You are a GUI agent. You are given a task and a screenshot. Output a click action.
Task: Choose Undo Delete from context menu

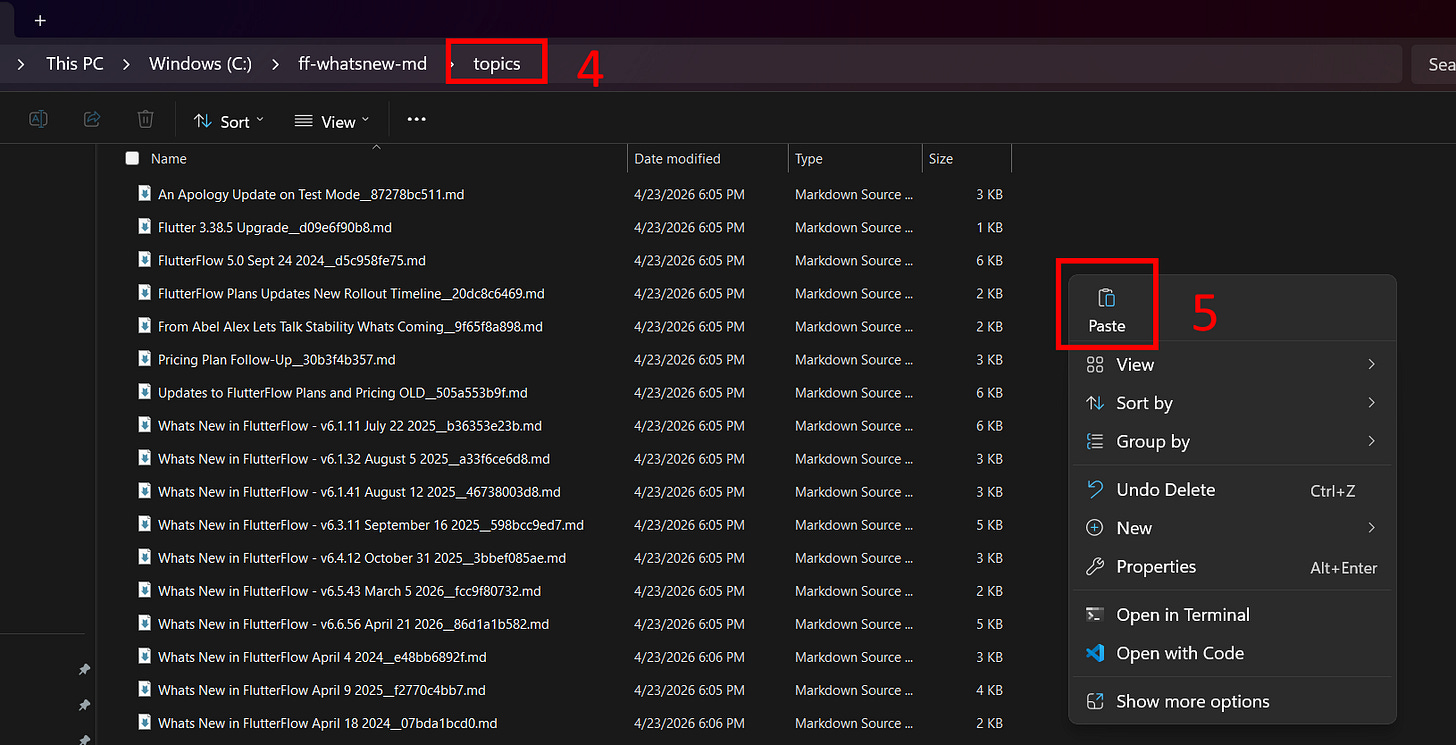coord(1232,490)
